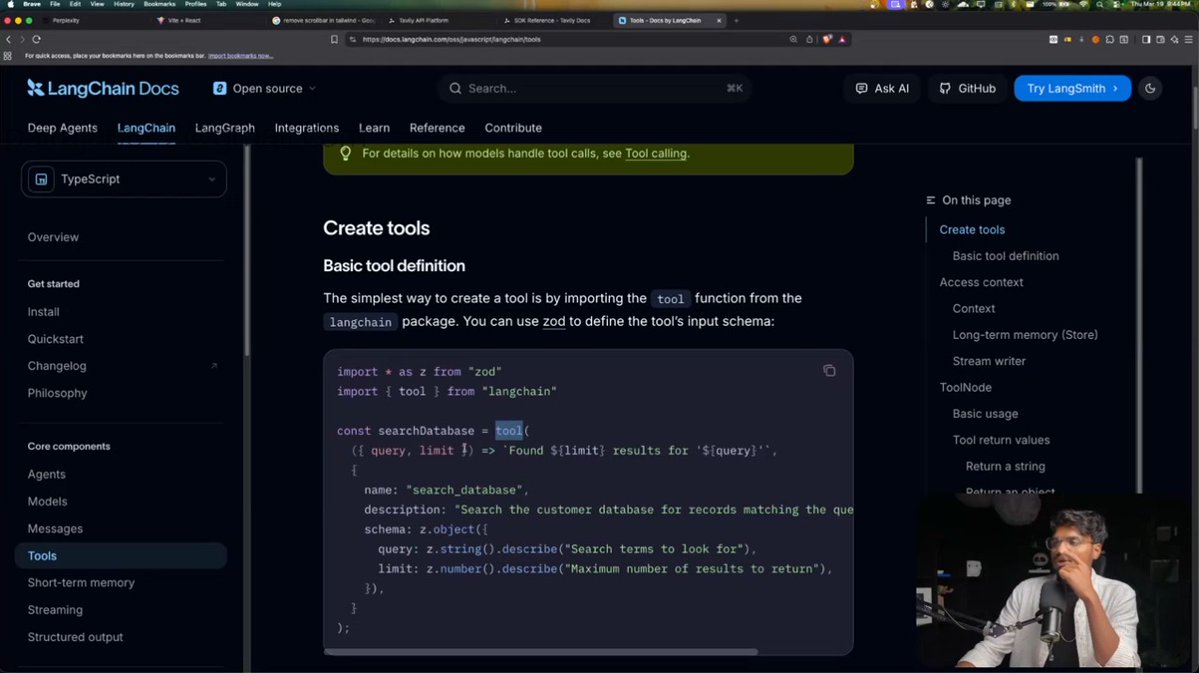Open the Contribute tab
The width and height of the screenshot is (1199, 673).
point(513,128)
